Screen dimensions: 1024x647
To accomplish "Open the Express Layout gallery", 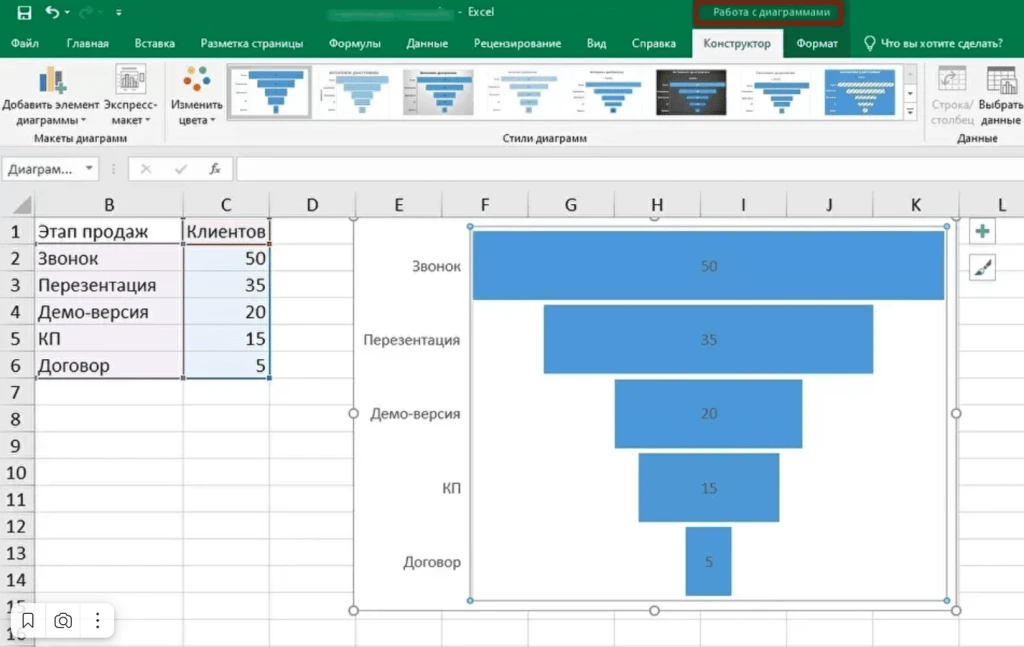I will (130, 97).
